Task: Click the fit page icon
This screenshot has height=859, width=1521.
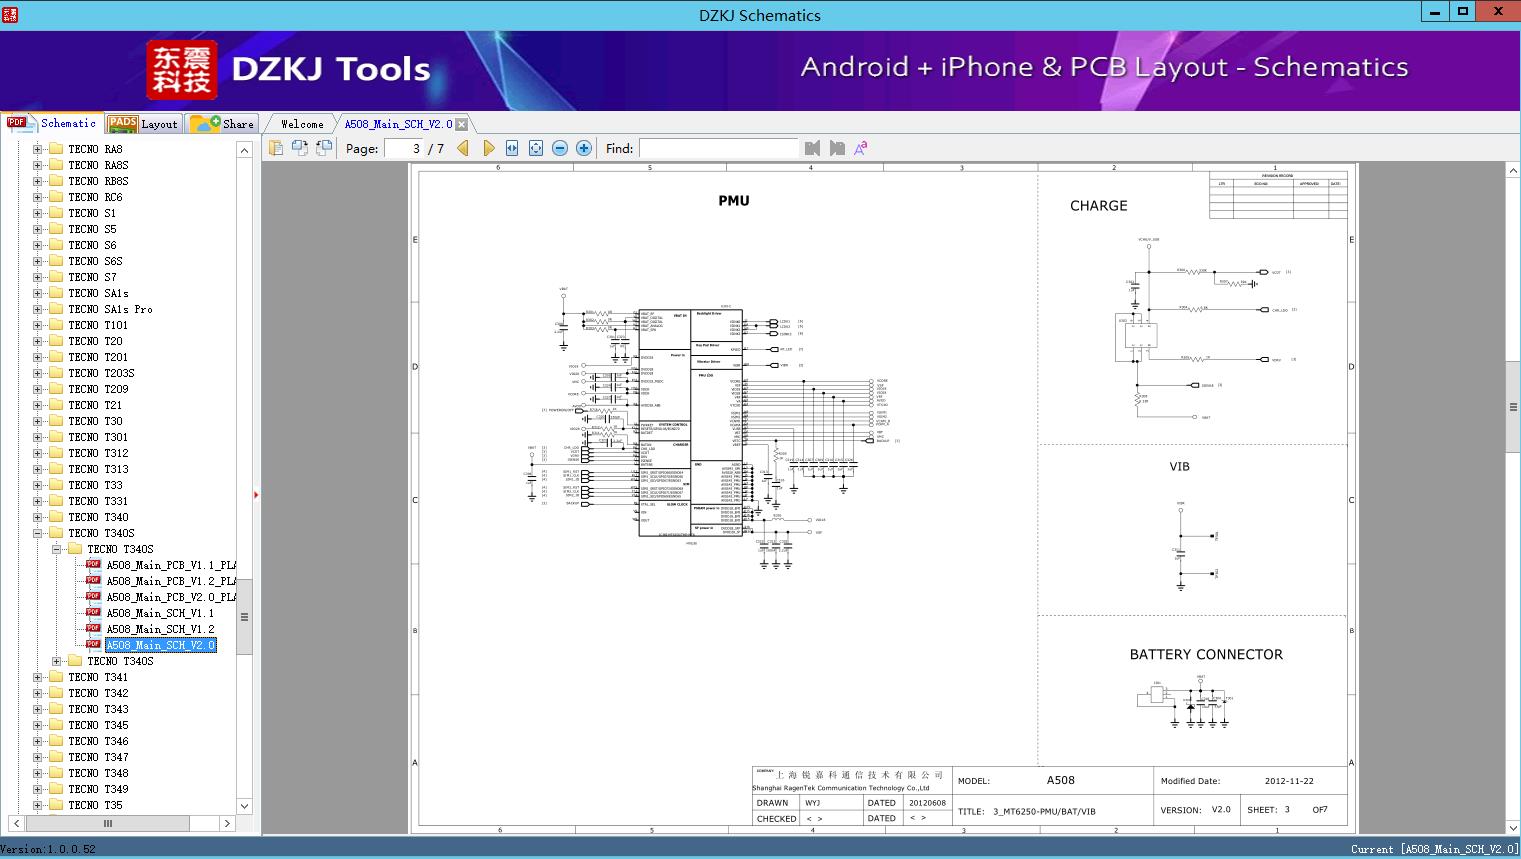Action: [x=536, y=148]
